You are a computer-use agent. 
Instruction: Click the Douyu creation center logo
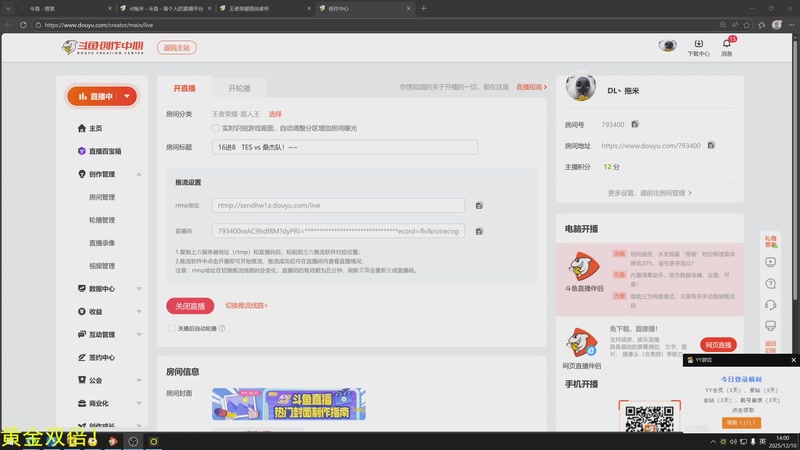103,47
